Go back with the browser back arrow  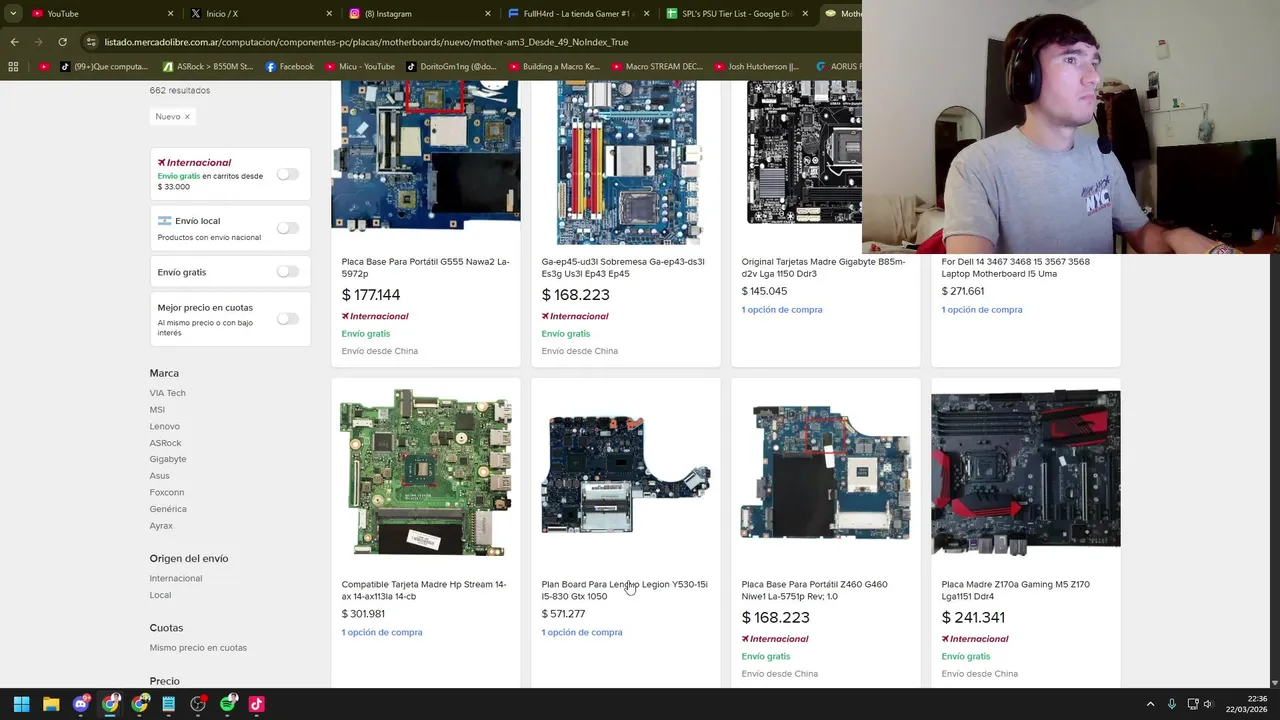click(14, 42)
